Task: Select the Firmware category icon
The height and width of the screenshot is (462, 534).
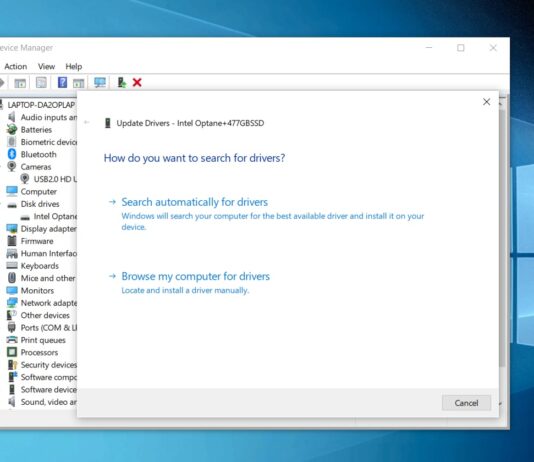Action: 12,241
